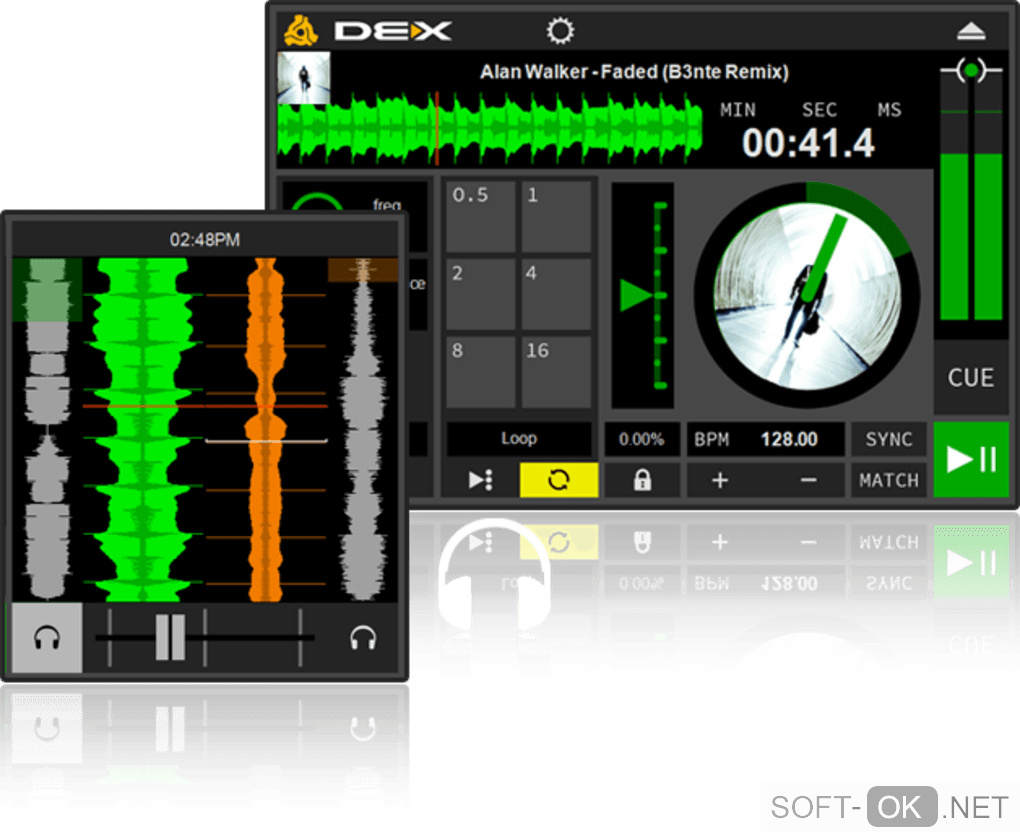Click the Loop mode label button
1020x832 pixels.
(519, 438)
